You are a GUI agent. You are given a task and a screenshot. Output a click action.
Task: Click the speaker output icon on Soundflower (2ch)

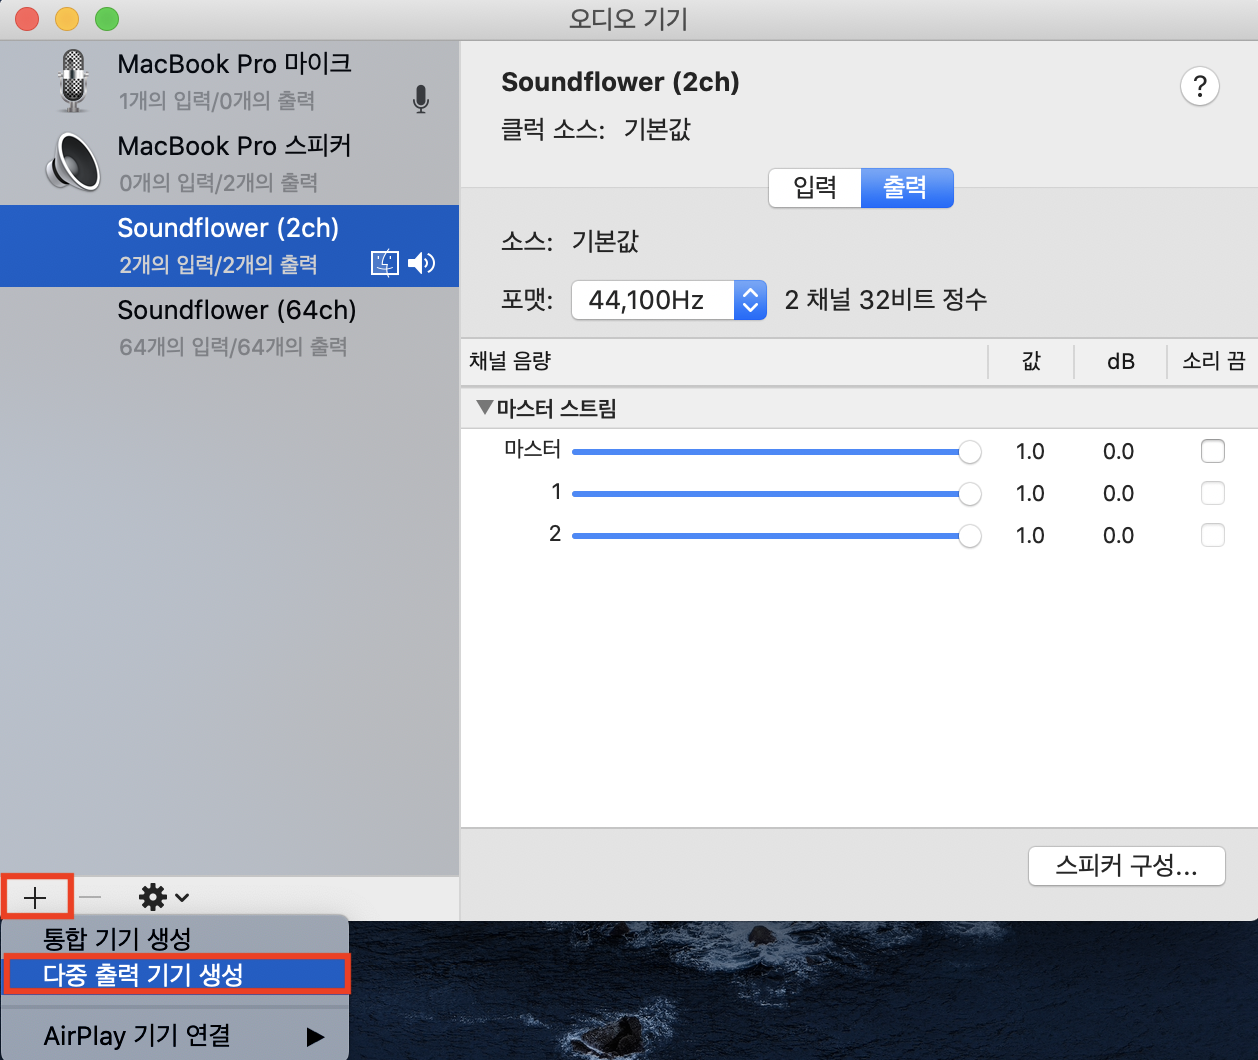[x=422, y=263]
